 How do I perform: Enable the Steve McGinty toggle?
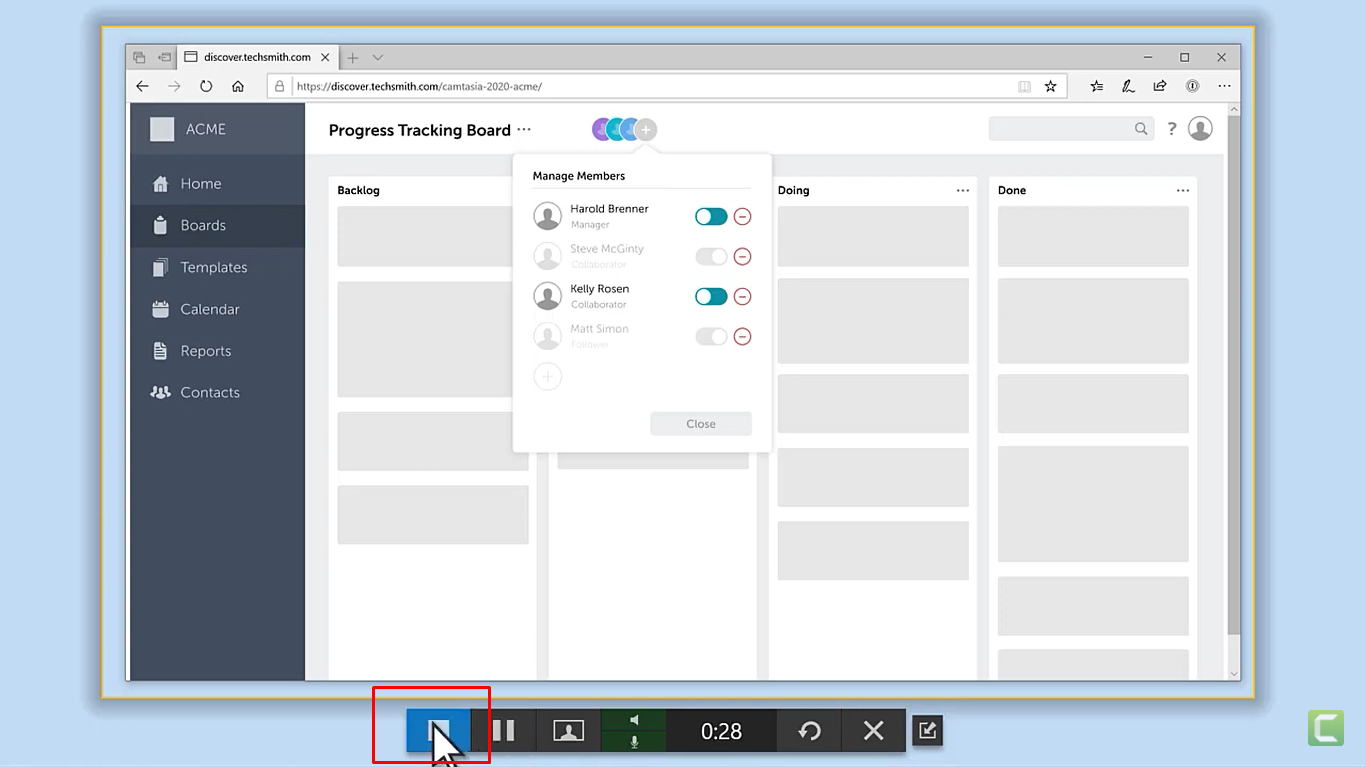[x=711, y=256]
